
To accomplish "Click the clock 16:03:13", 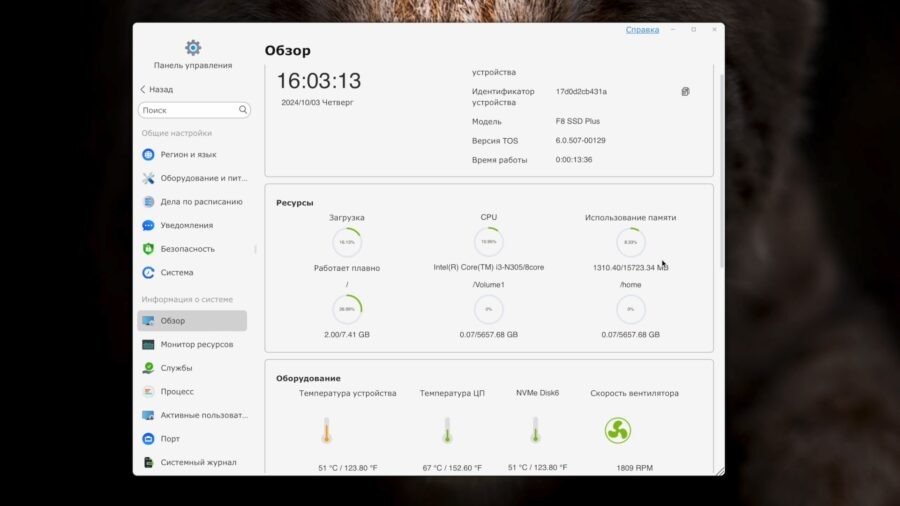I will tap(319, 81).
